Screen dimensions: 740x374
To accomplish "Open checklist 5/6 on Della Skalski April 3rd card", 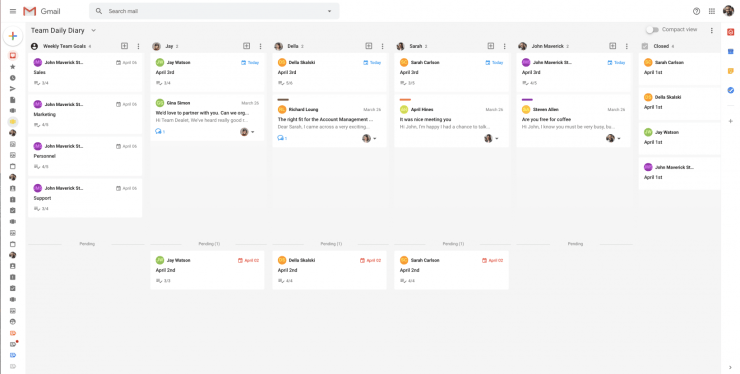I will (286, 83).
